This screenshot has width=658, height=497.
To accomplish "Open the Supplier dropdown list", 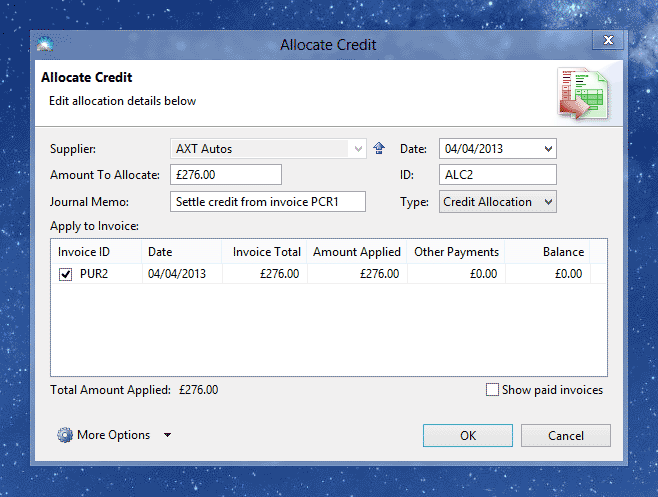I will (x=358, y=149).
